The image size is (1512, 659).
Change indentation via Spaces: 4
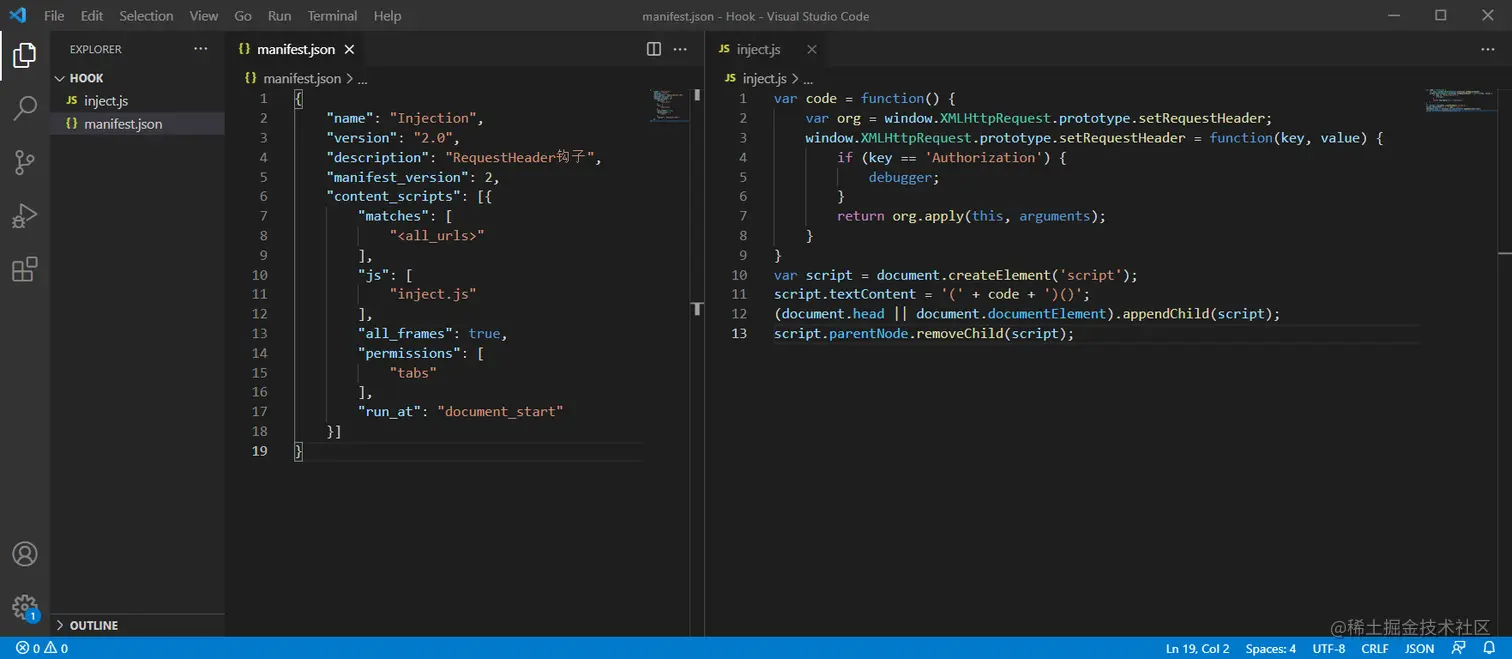[x=1270, y=648]
